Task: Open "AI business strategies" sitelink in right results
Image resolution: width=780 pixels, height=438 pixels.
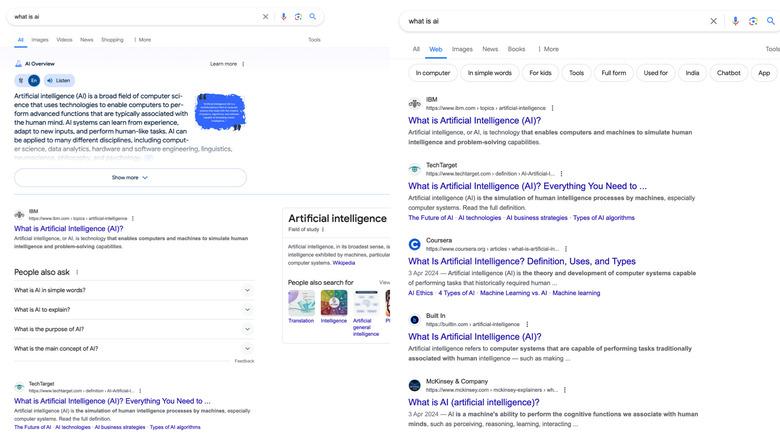Action: click(x=537, y=218)
